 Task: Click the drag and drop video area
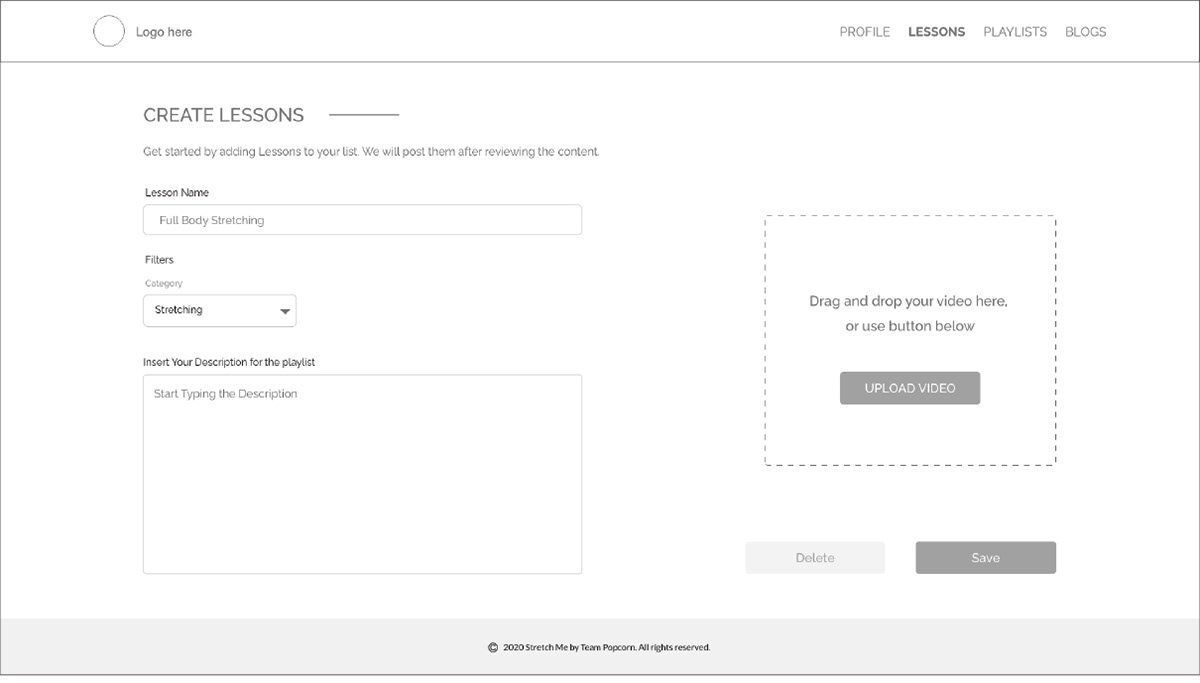point(910,340)
